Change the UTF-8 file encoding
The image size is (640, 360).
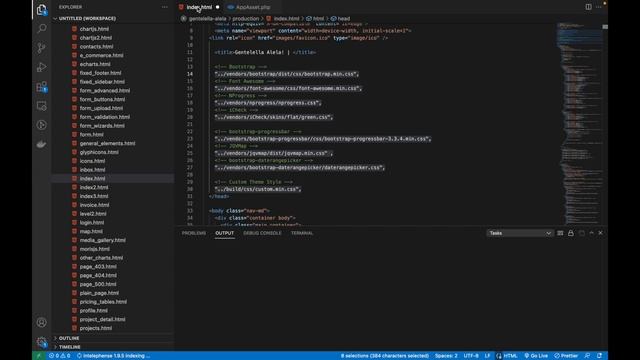tap(471, 356)
